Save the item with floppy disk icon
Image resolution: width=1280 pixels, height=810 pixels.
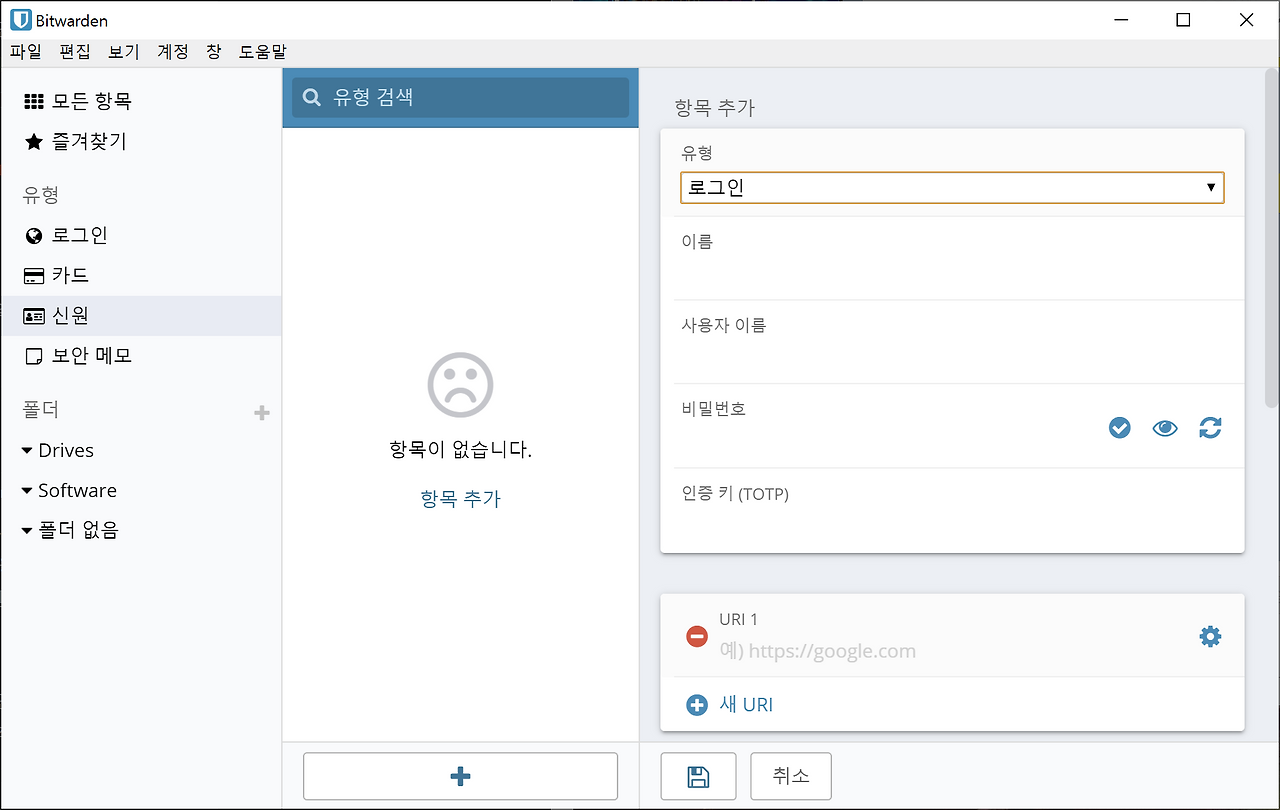698,776
